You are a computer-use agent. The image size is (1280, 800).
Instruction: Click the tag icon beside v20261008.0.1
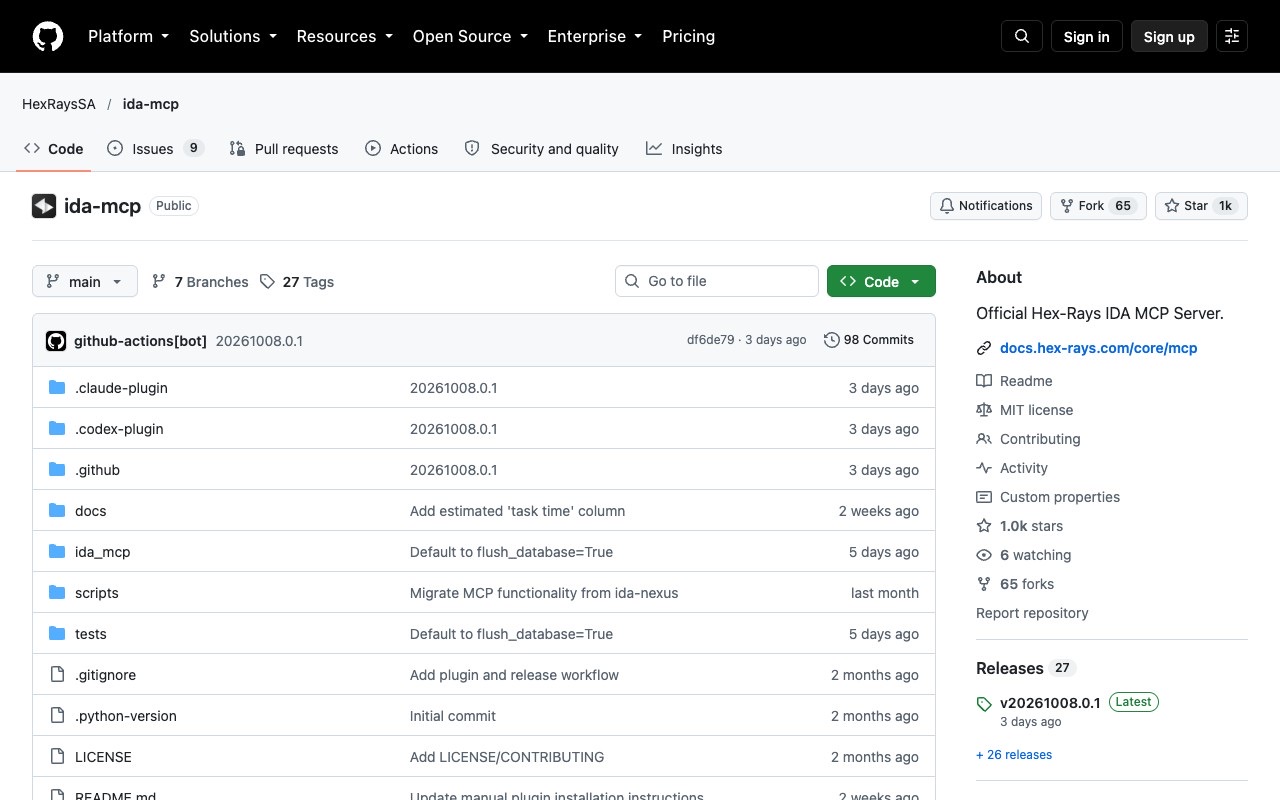click(984, 704)
